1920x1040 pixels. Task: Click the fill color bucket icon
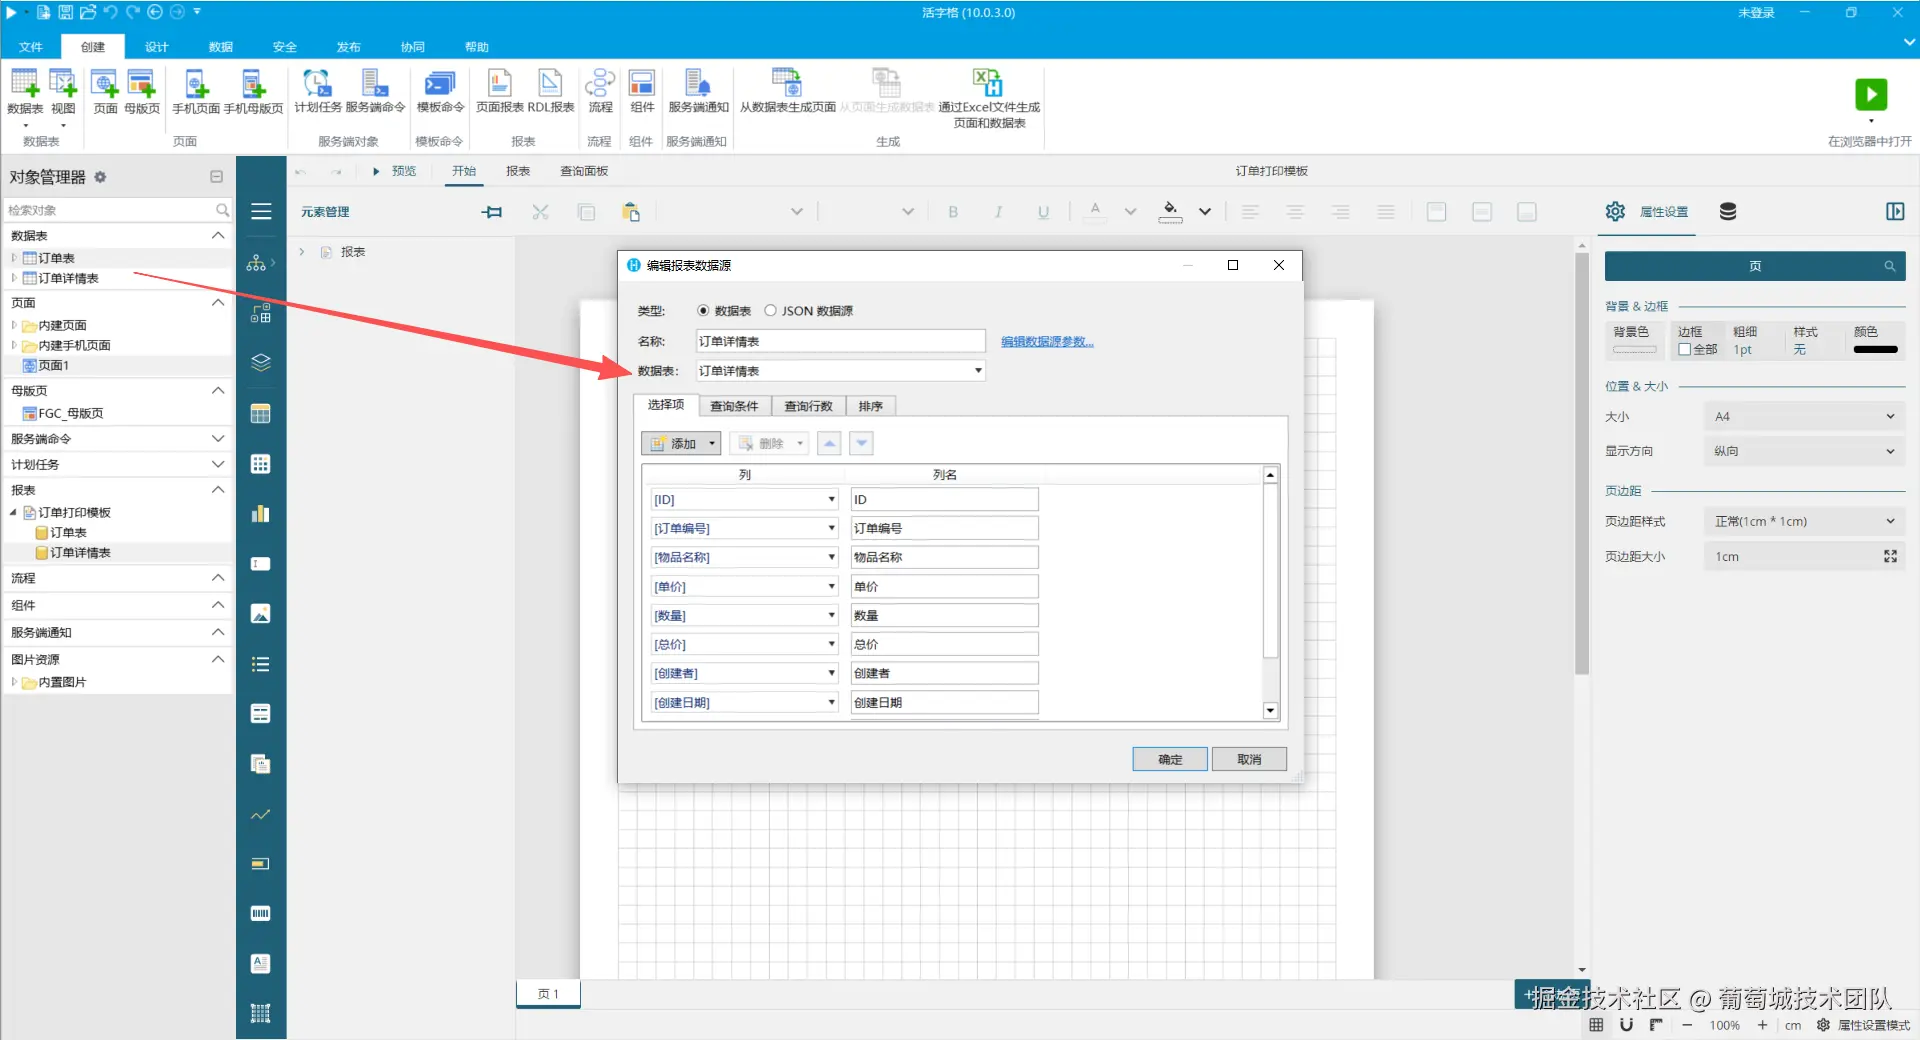1170,211
